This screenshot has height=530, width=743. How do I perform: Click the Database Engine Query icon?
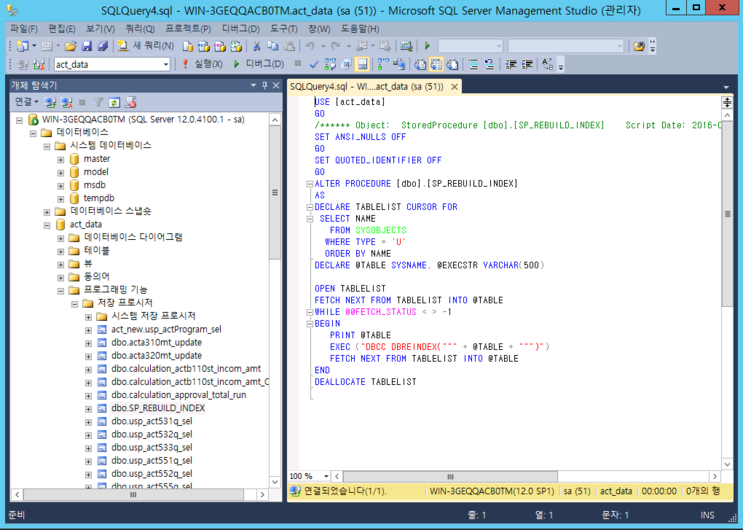[188, 46]
